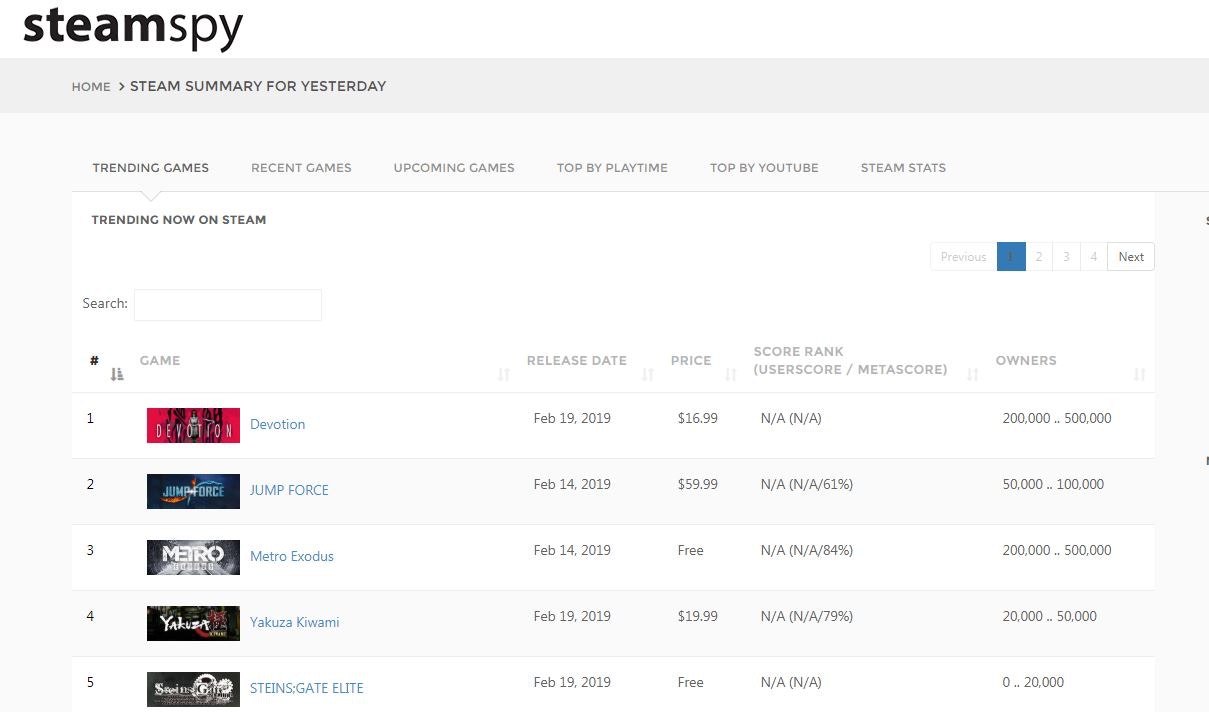1209x712 pixels.
Task: Switch to the Top by Playtime tab
Action: point(612,168)
